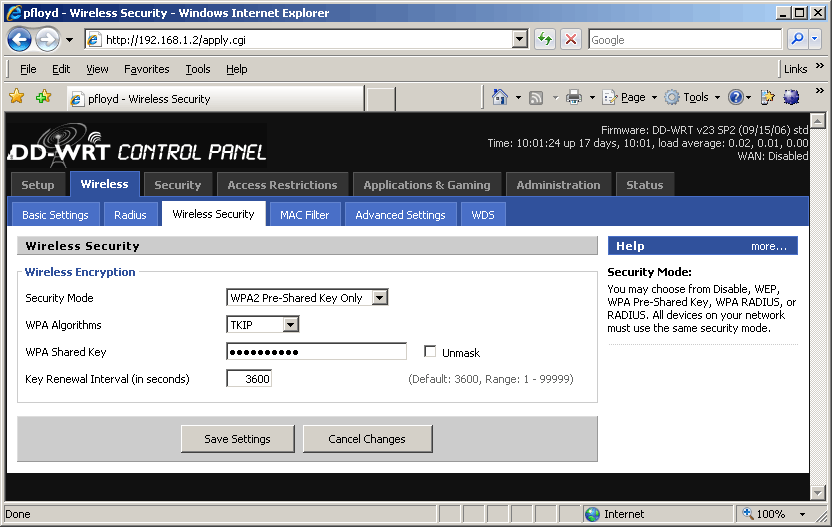
Task: Open the Favorites menu
Action: [146, 69]
